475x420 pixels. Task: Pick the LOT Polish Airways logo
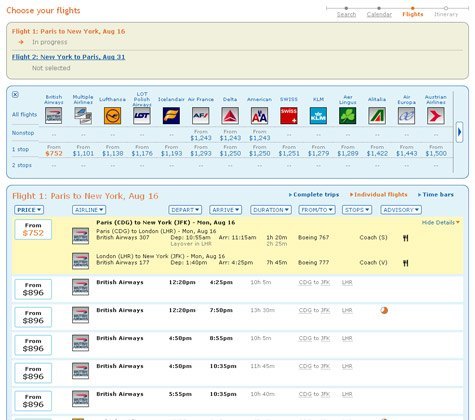coord(142,116)
